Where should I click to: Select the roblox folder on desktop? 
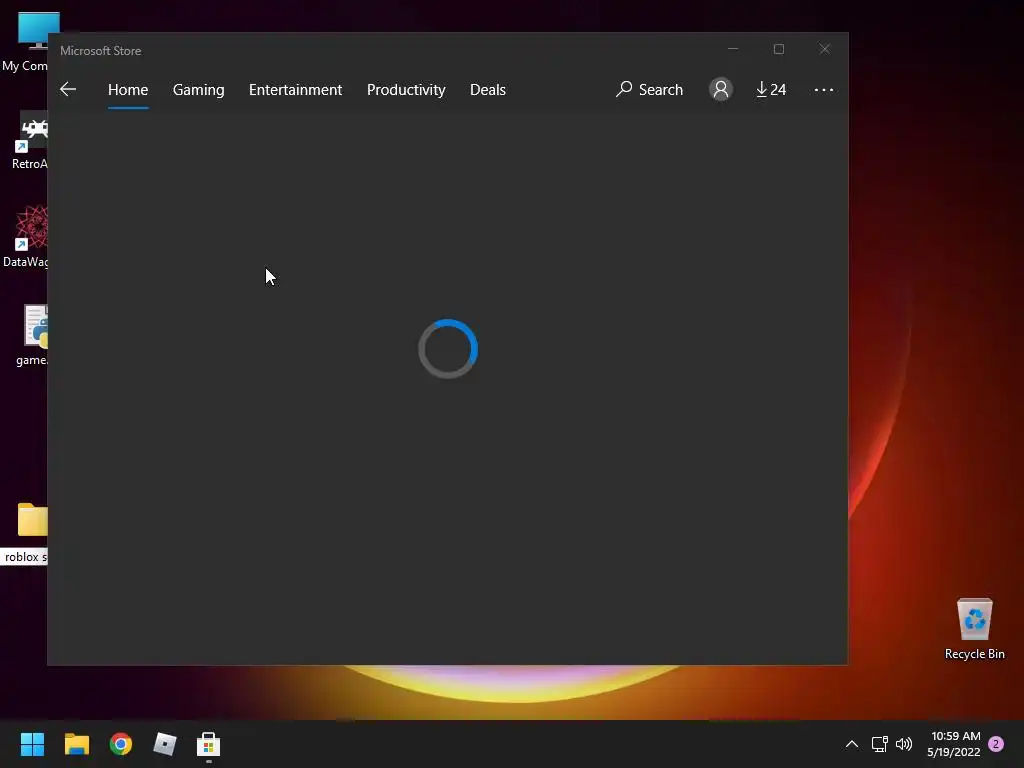26,533
